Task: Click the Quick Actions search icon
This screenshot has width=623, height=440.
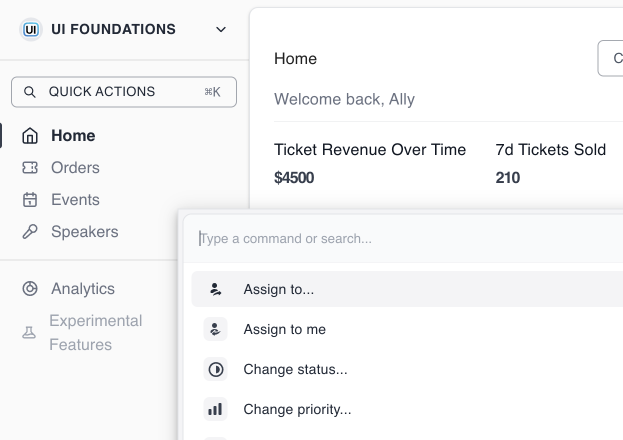Action: (x=30, y=92)
